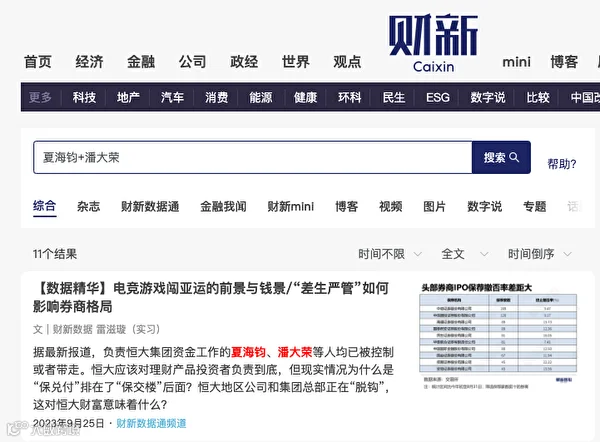Click 更多 in the dark channel bar
The height and width of the screenshot is (442, 600).
[x=40, y=97]
